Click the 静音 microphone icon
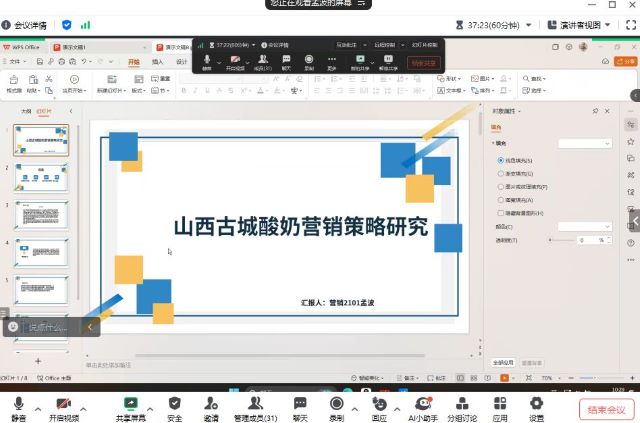The image size is (640, 423). 19,403
